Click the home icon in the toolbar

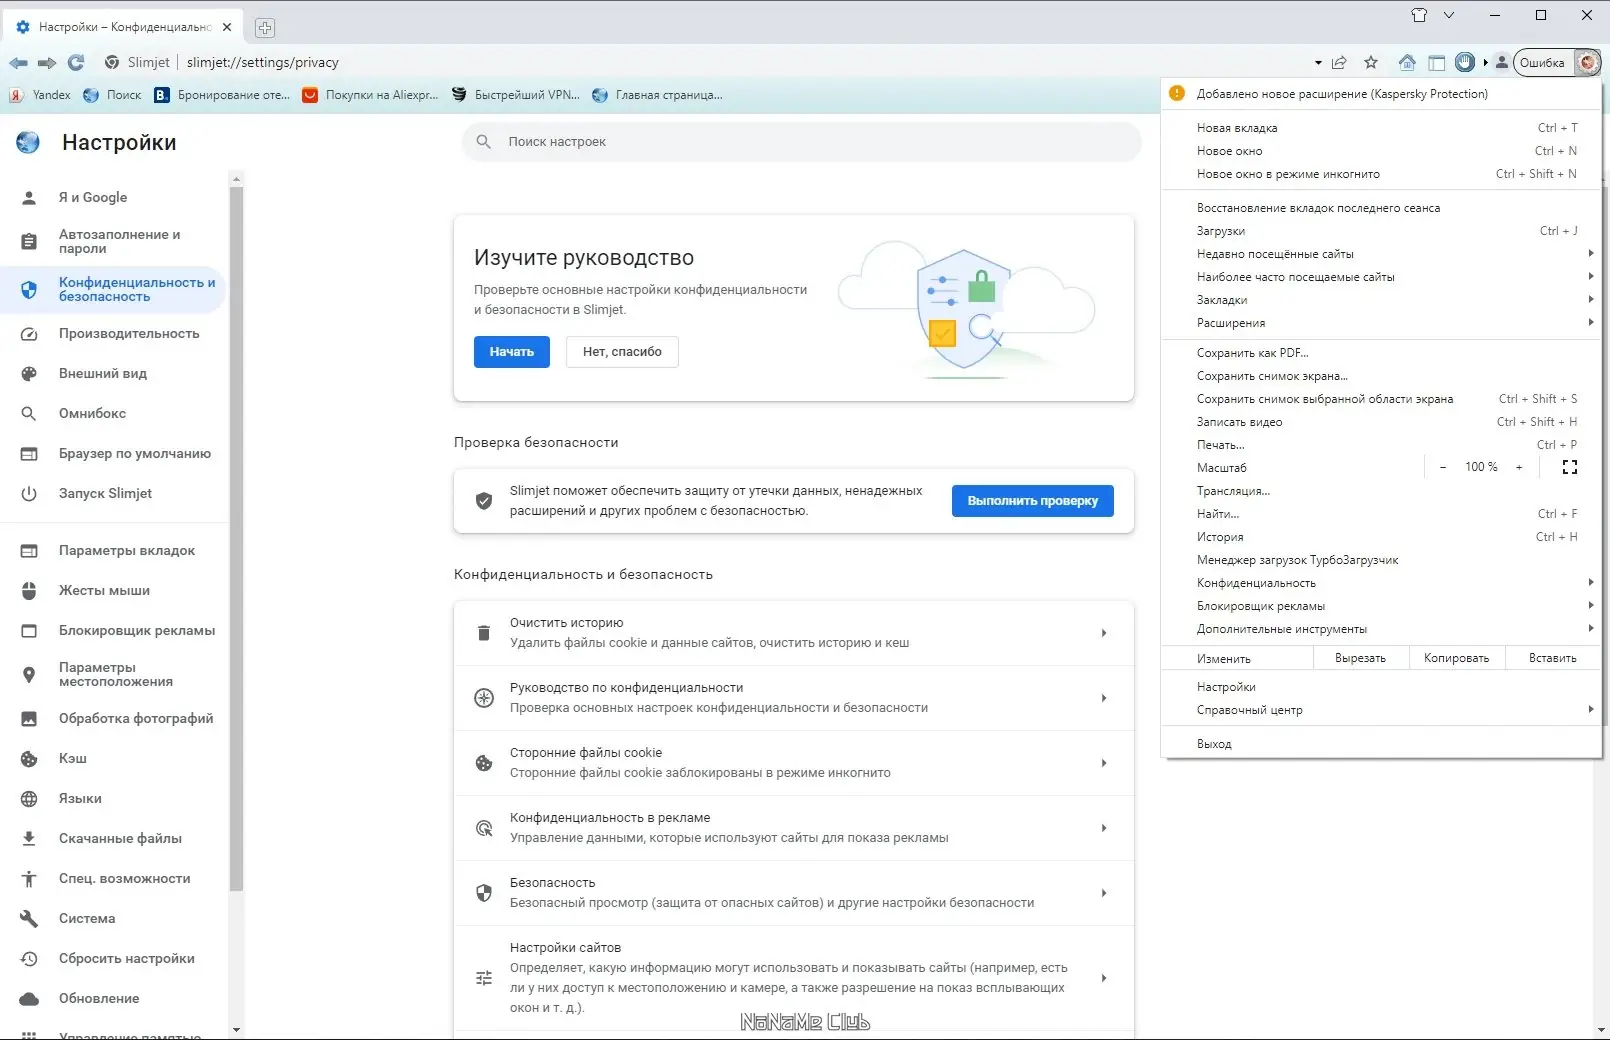point(1407,62)
